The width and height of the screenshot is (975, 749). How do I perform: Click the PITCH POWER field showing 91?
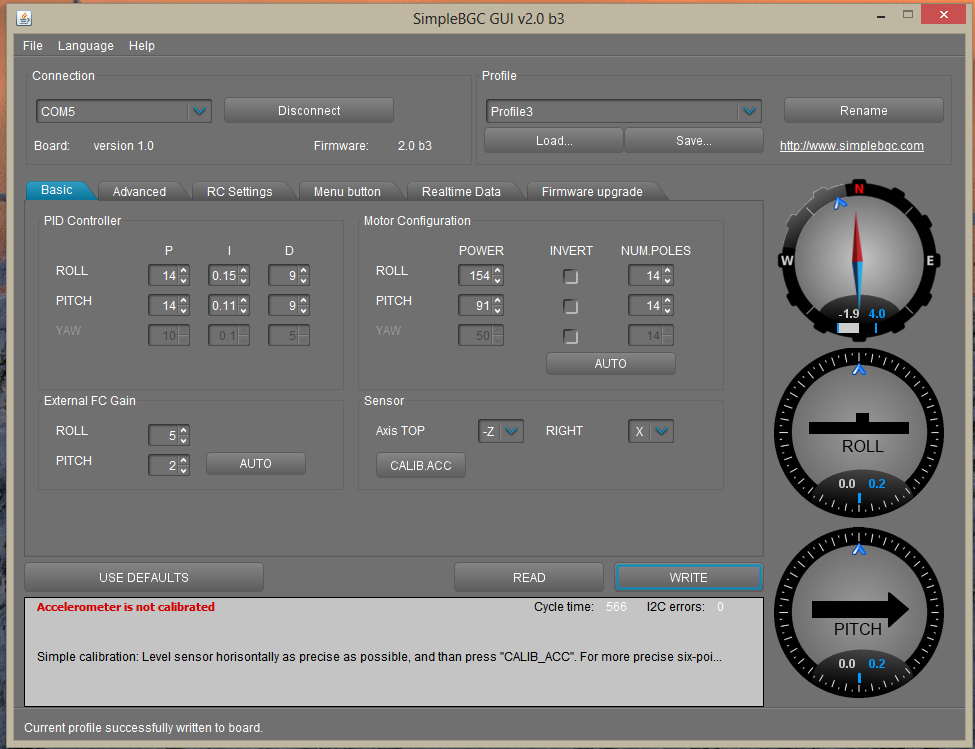click(476, 305)
